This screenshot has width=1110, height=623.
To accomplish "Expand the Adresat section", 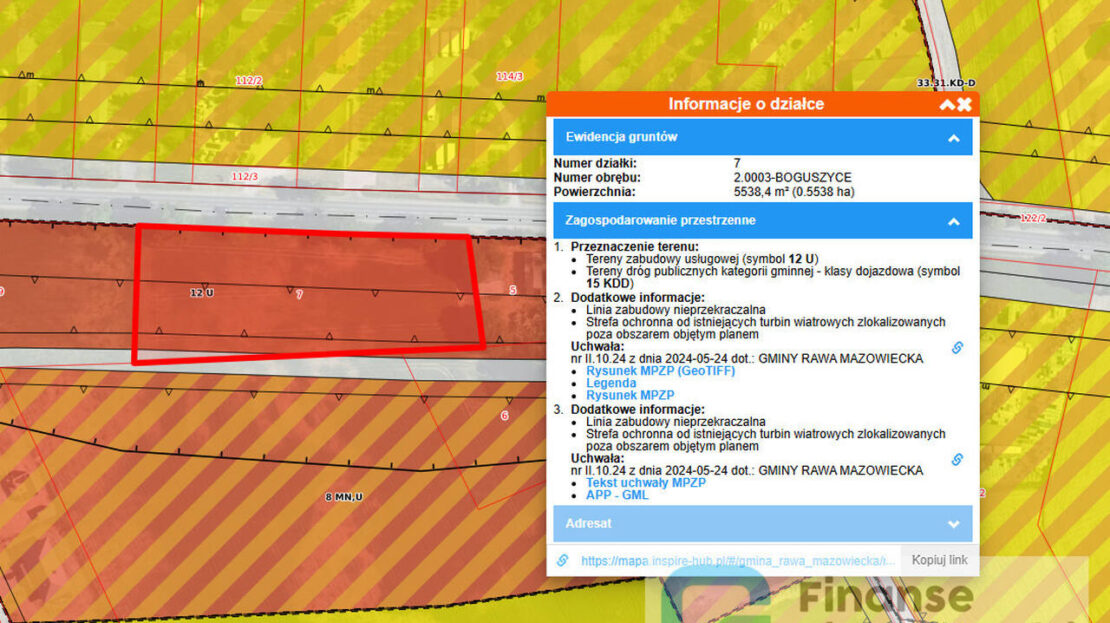I will tap(953, 523).
